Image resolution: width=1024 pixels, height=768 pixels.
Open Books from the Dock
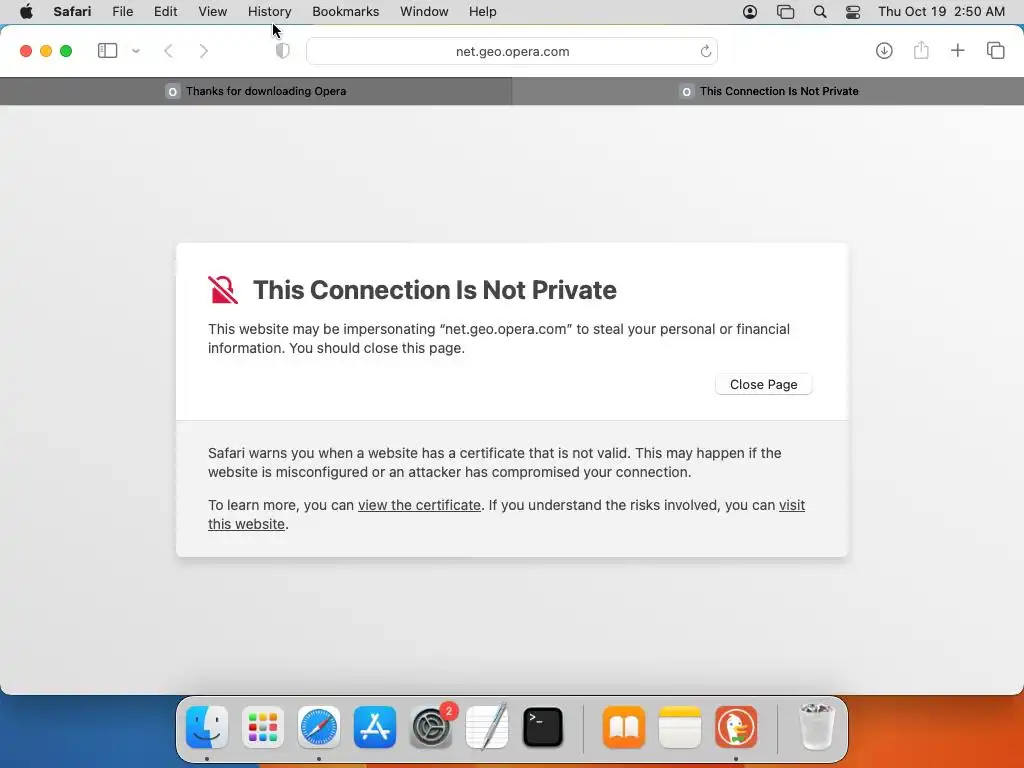point(624,726)
